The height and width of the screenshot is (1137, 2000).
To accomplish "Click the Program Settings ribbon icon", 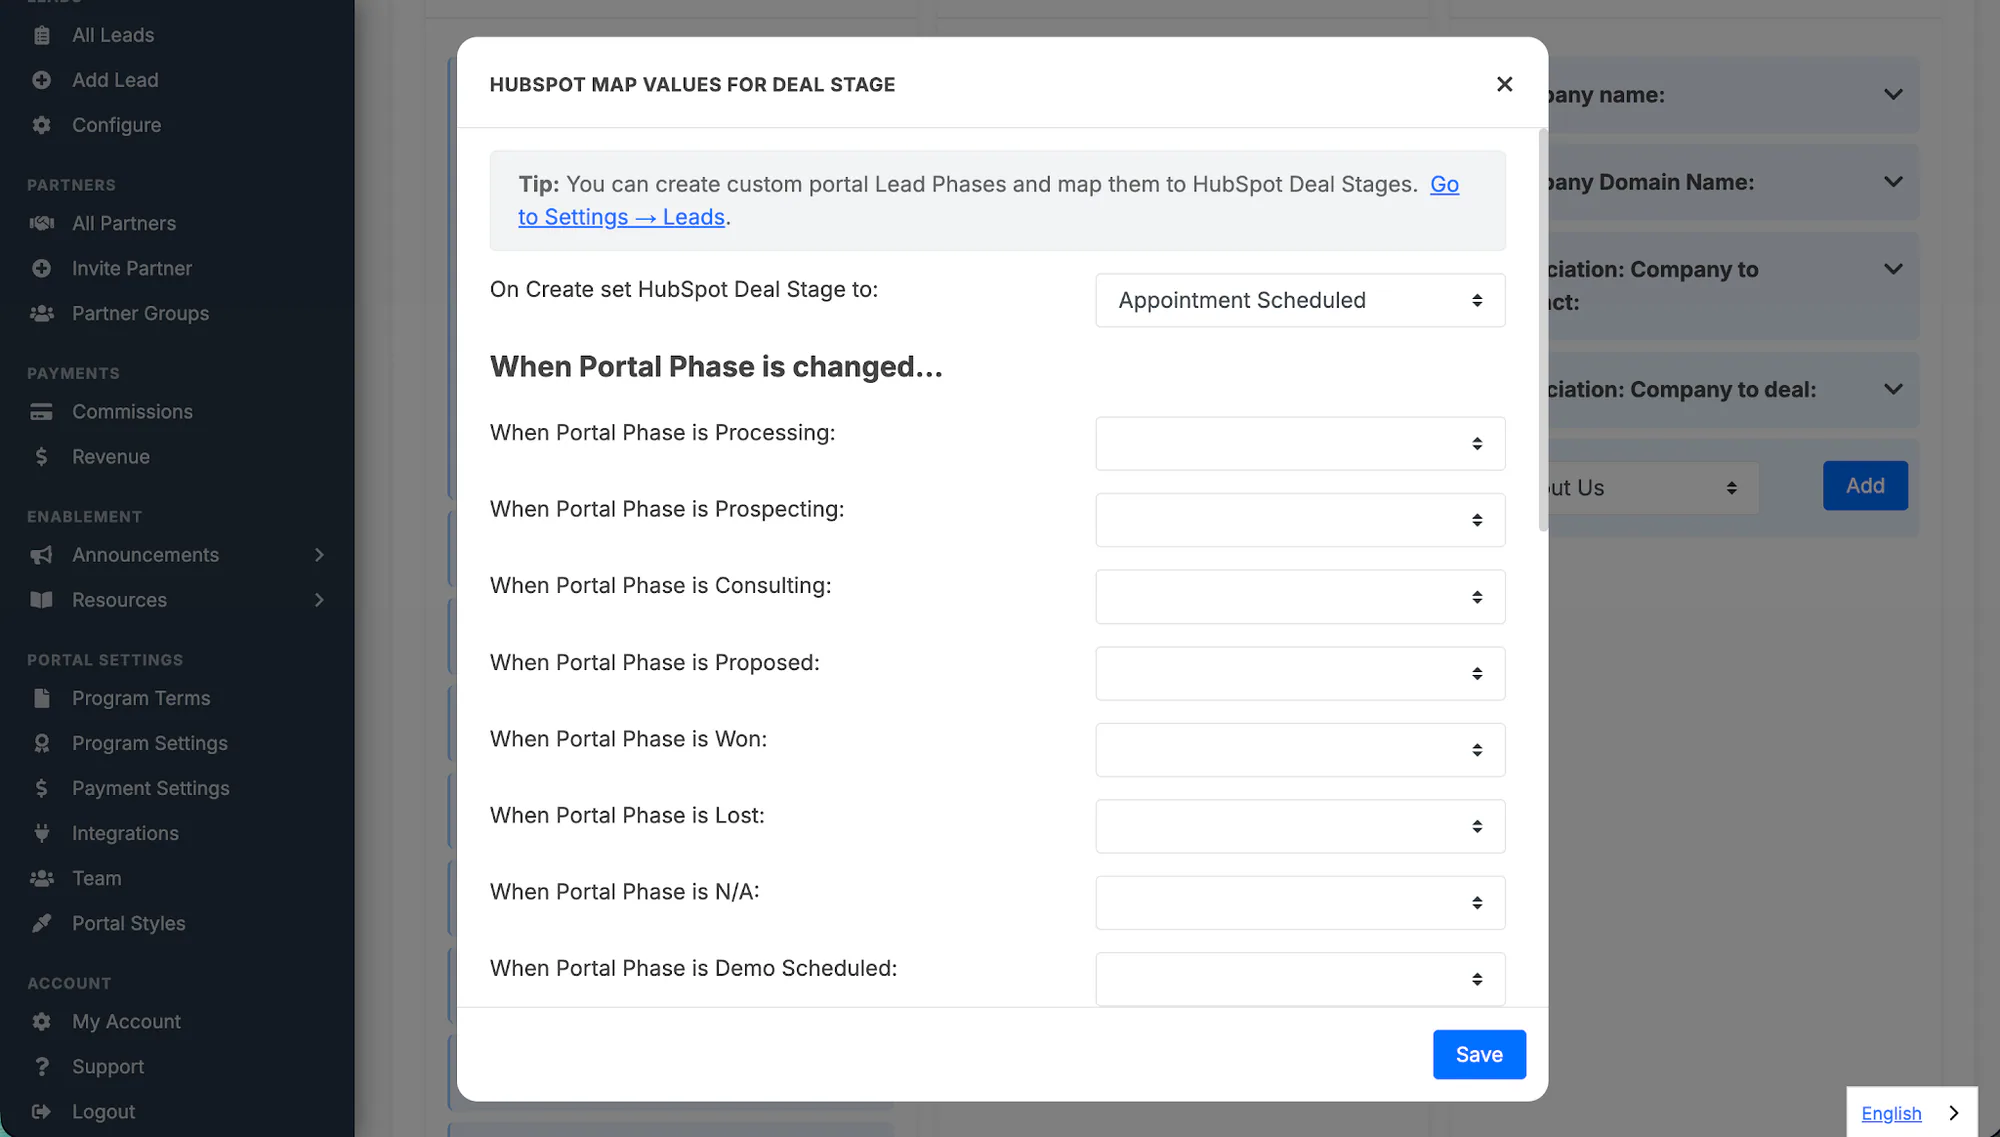I will click(x=41, y=743).
